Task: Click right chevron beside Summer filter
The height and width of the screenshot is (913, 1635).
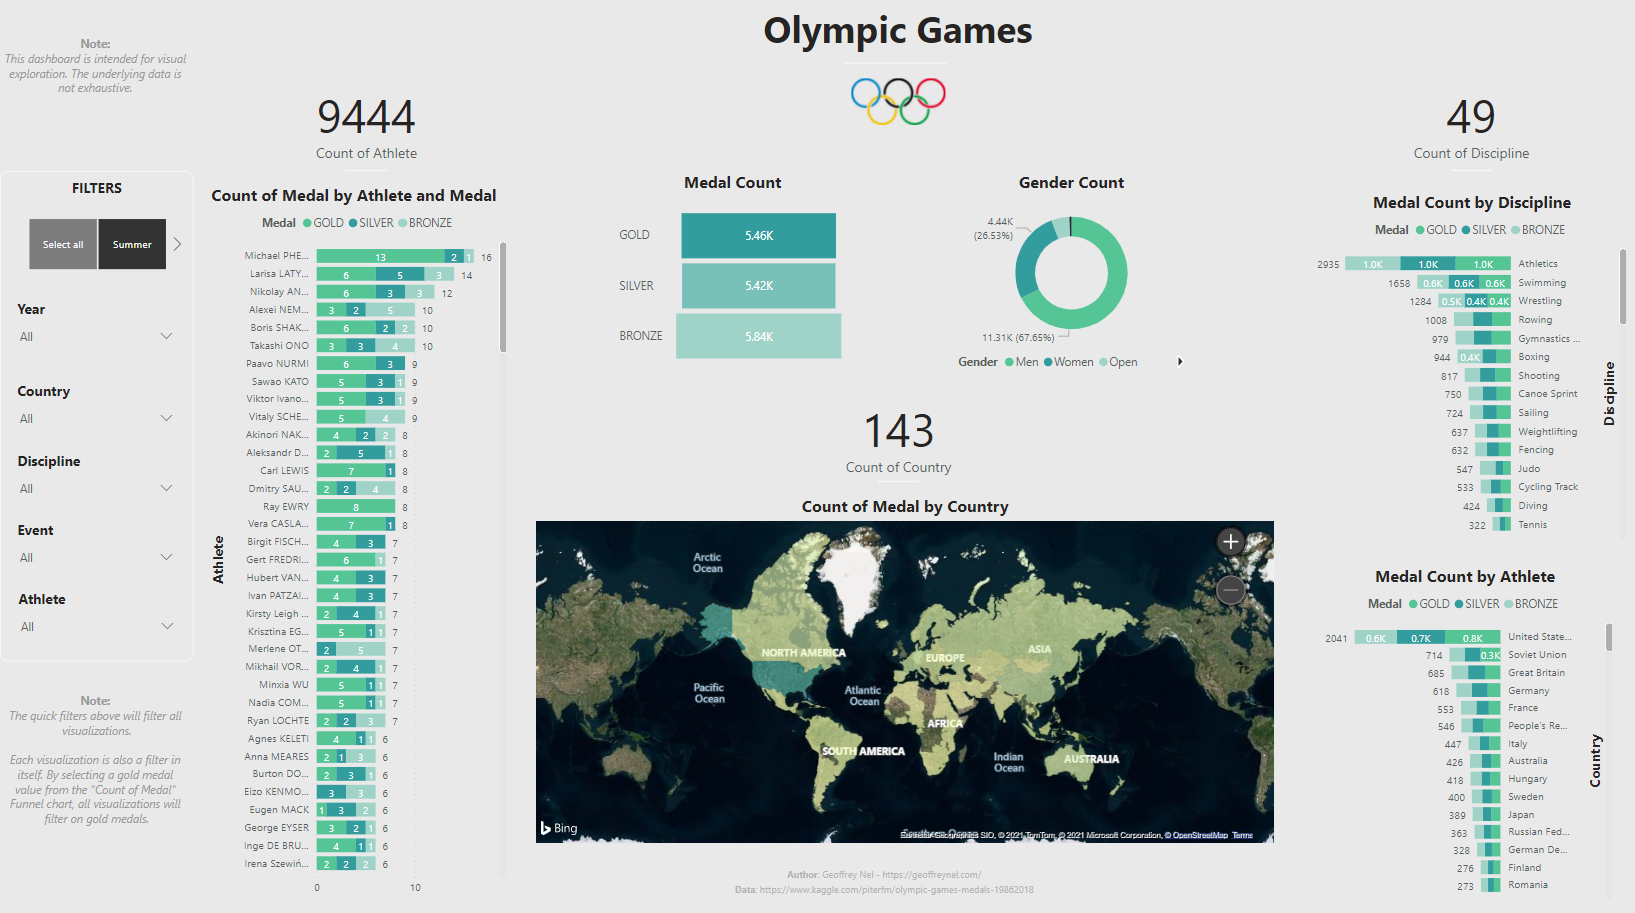Action: [x=177, y=244]
